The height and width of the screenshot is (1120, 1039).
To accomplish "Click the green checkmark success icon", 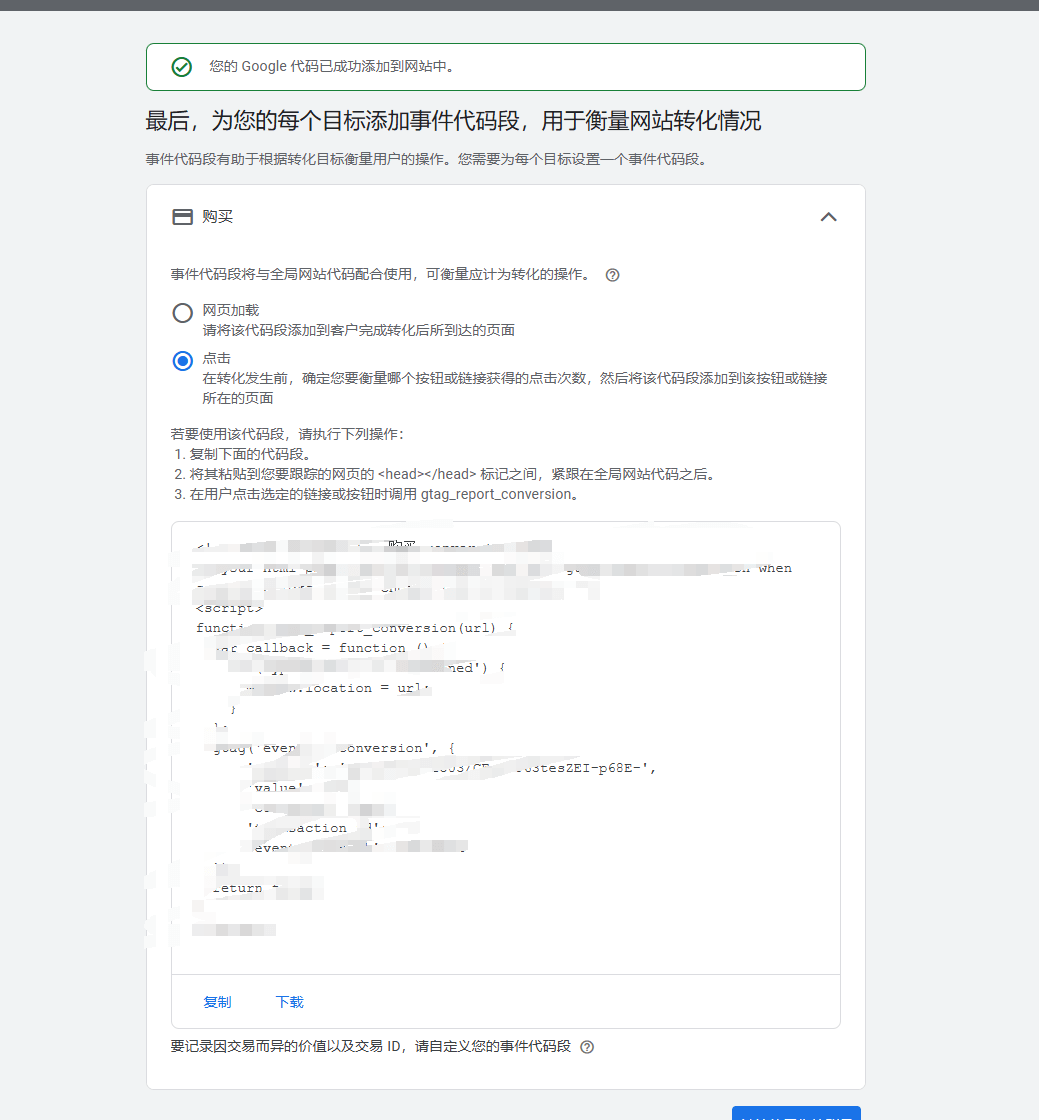I will pyautogui.click(x=181, y=67).
